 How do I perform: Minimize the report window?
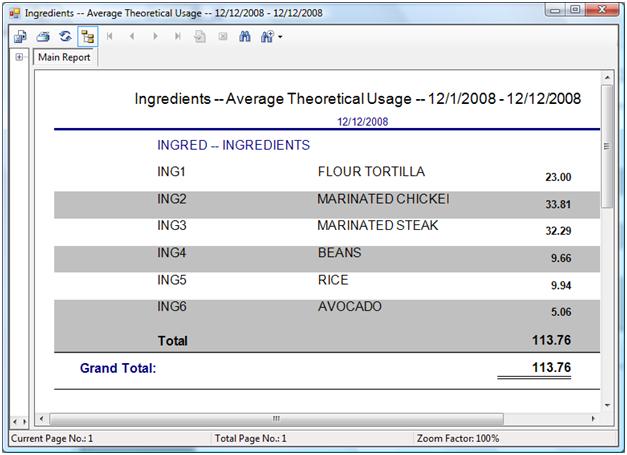pos(555,10)
